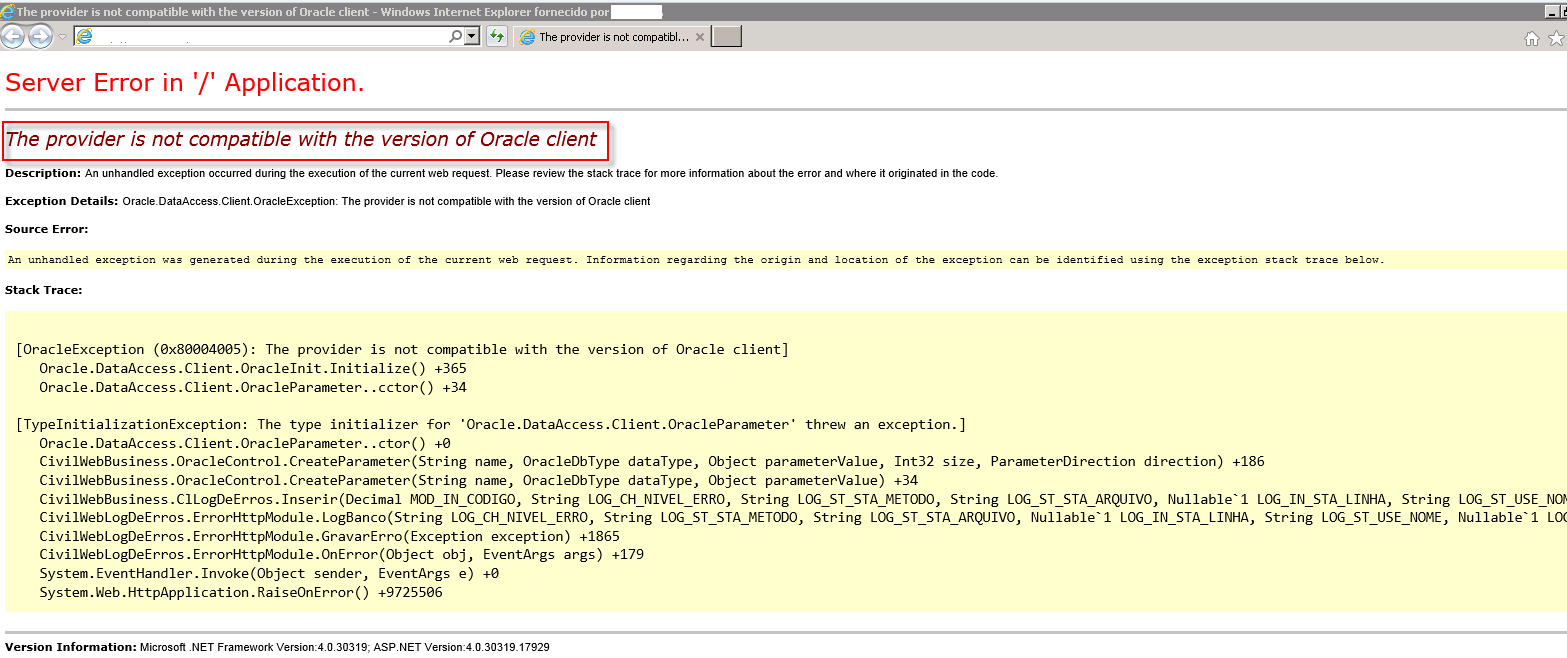Open Favorites via the star icon
This screenshot has width=1567, height=658.
[x=1556, y=38]
